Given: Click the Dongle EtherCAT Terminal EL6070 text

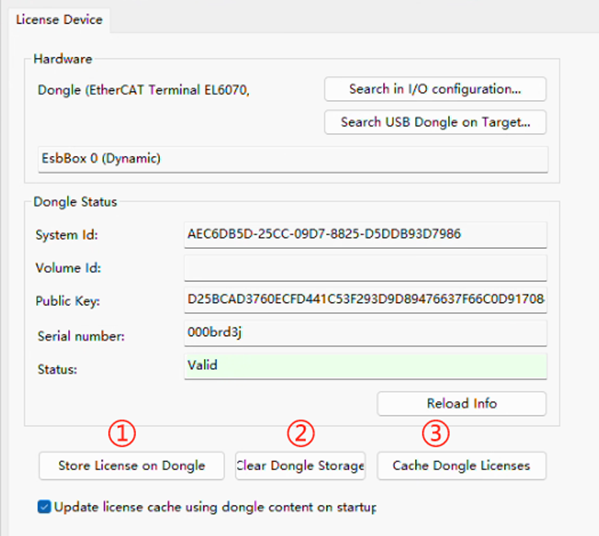Looking at the screenshot, I should tap(144, 90).
